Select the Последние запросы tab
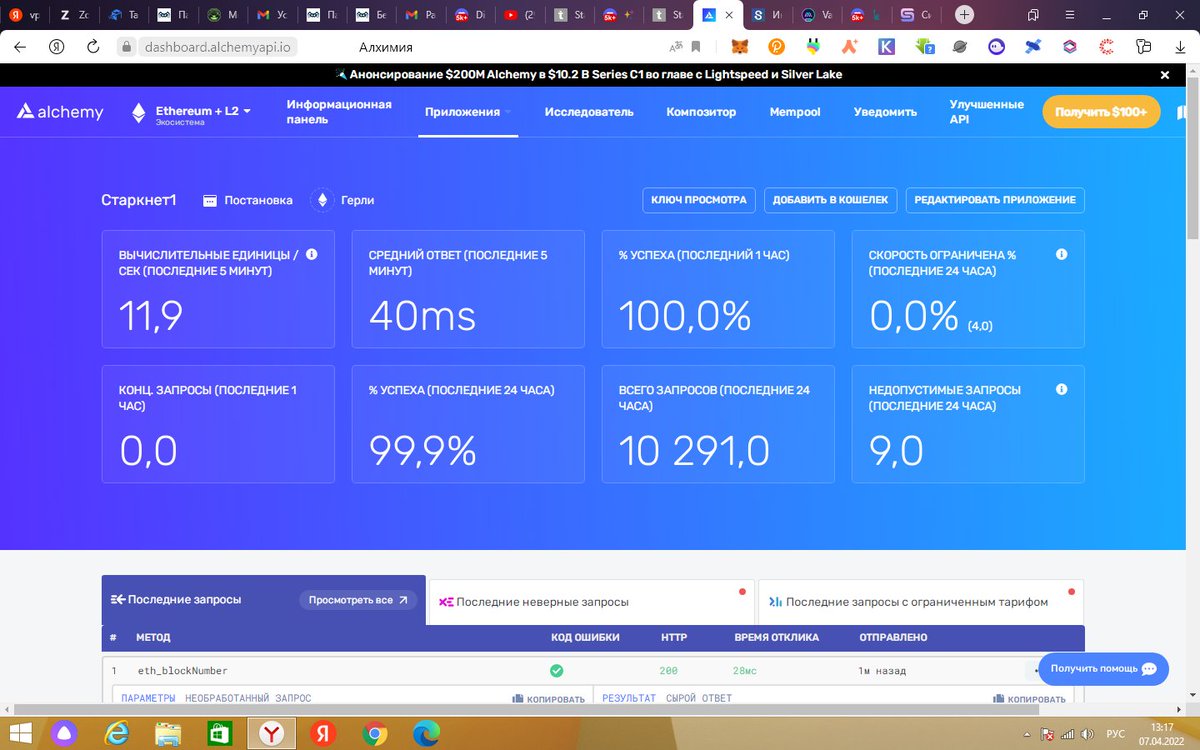Screen dimensions: 1200x750 264,600
